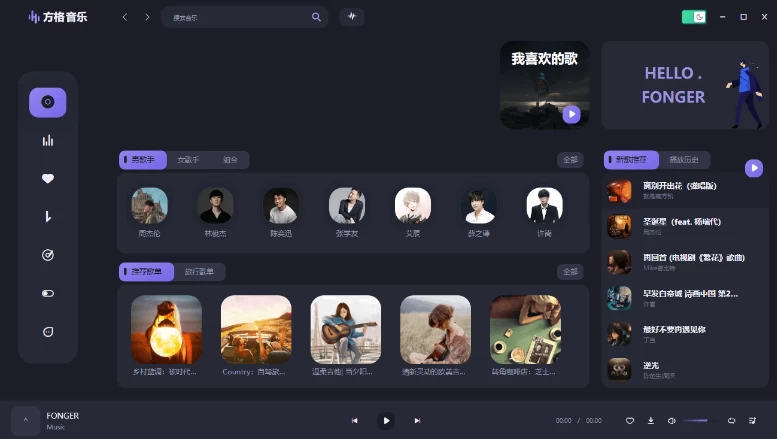Click 全部 button in the singers section
The height and width of the screenshot is (439, 777).
(570, 160)
